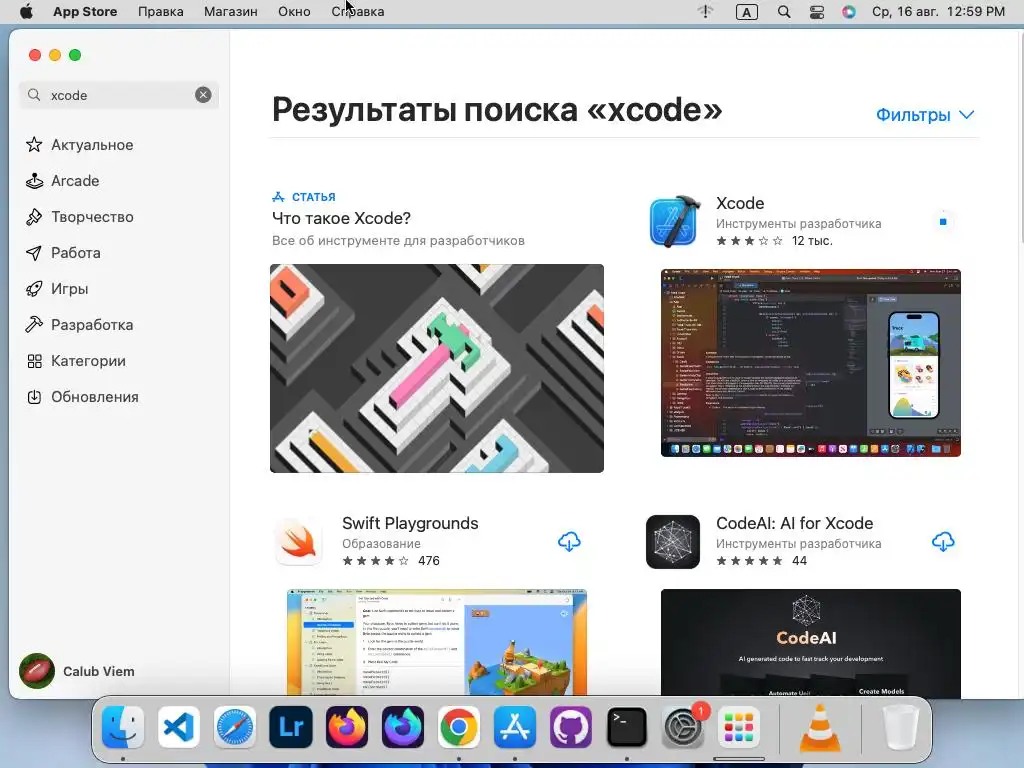Open the CodeAI app icon
This screenshot has height=768, width=1024.
[673, 541]
